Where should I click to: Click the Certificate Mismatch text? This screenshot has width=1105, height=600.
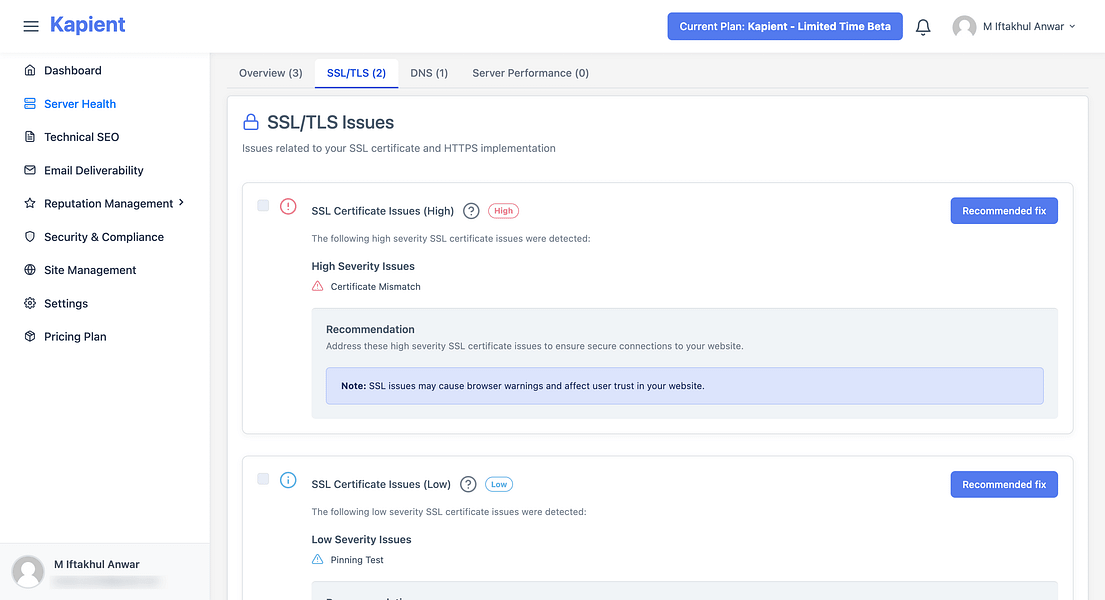[x=376, y=287]
